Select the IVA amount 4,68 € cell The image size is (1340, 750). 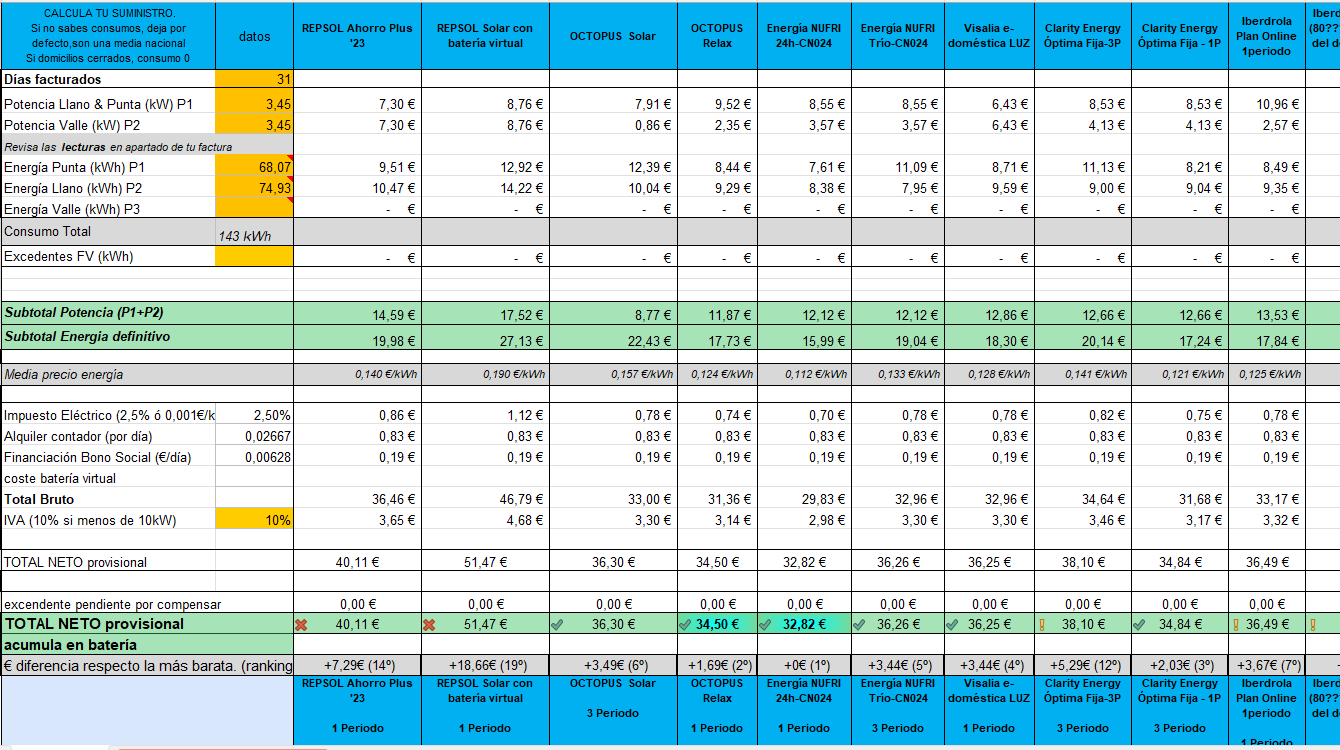click(x=485, y=520)
